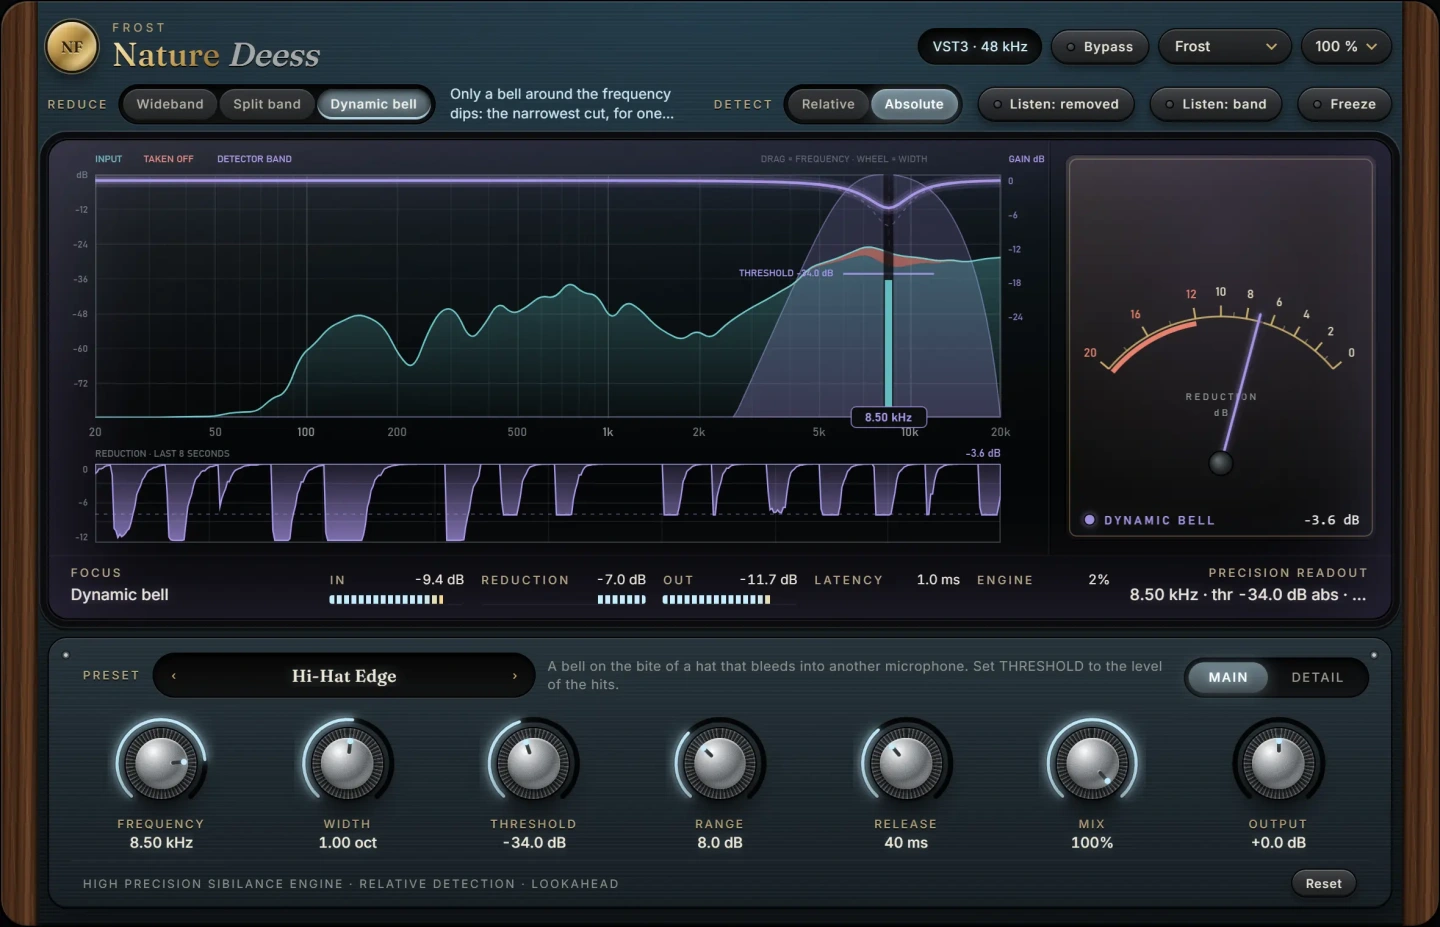This screenshot has width=1440, height=927.
Task: Open the 100 % zoom dropdown
Action: click(x=1346, y=47)
